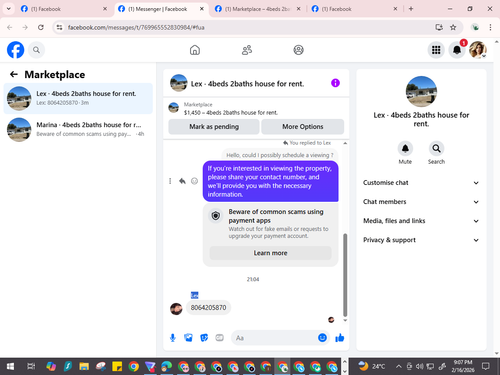
Task: Attach a photo using the image icon
Action: tap(188, 338)
